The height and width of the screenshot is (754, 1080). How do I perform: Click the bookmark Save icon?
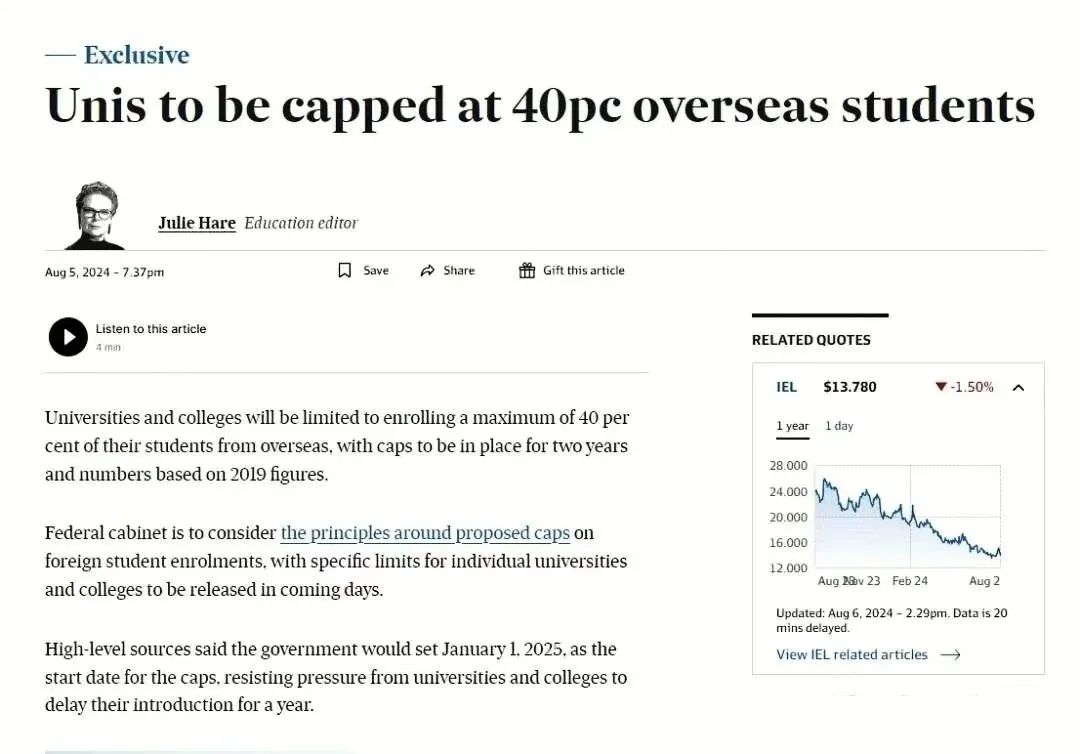click(345, 270)
